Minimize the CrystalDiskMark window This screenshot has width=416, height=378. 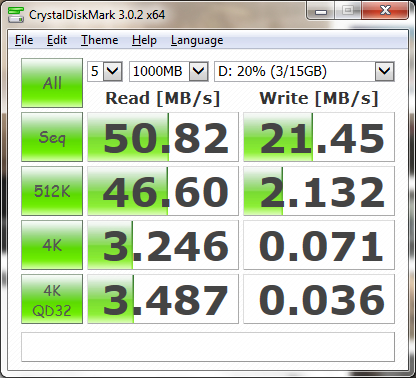tap(321, 11)
